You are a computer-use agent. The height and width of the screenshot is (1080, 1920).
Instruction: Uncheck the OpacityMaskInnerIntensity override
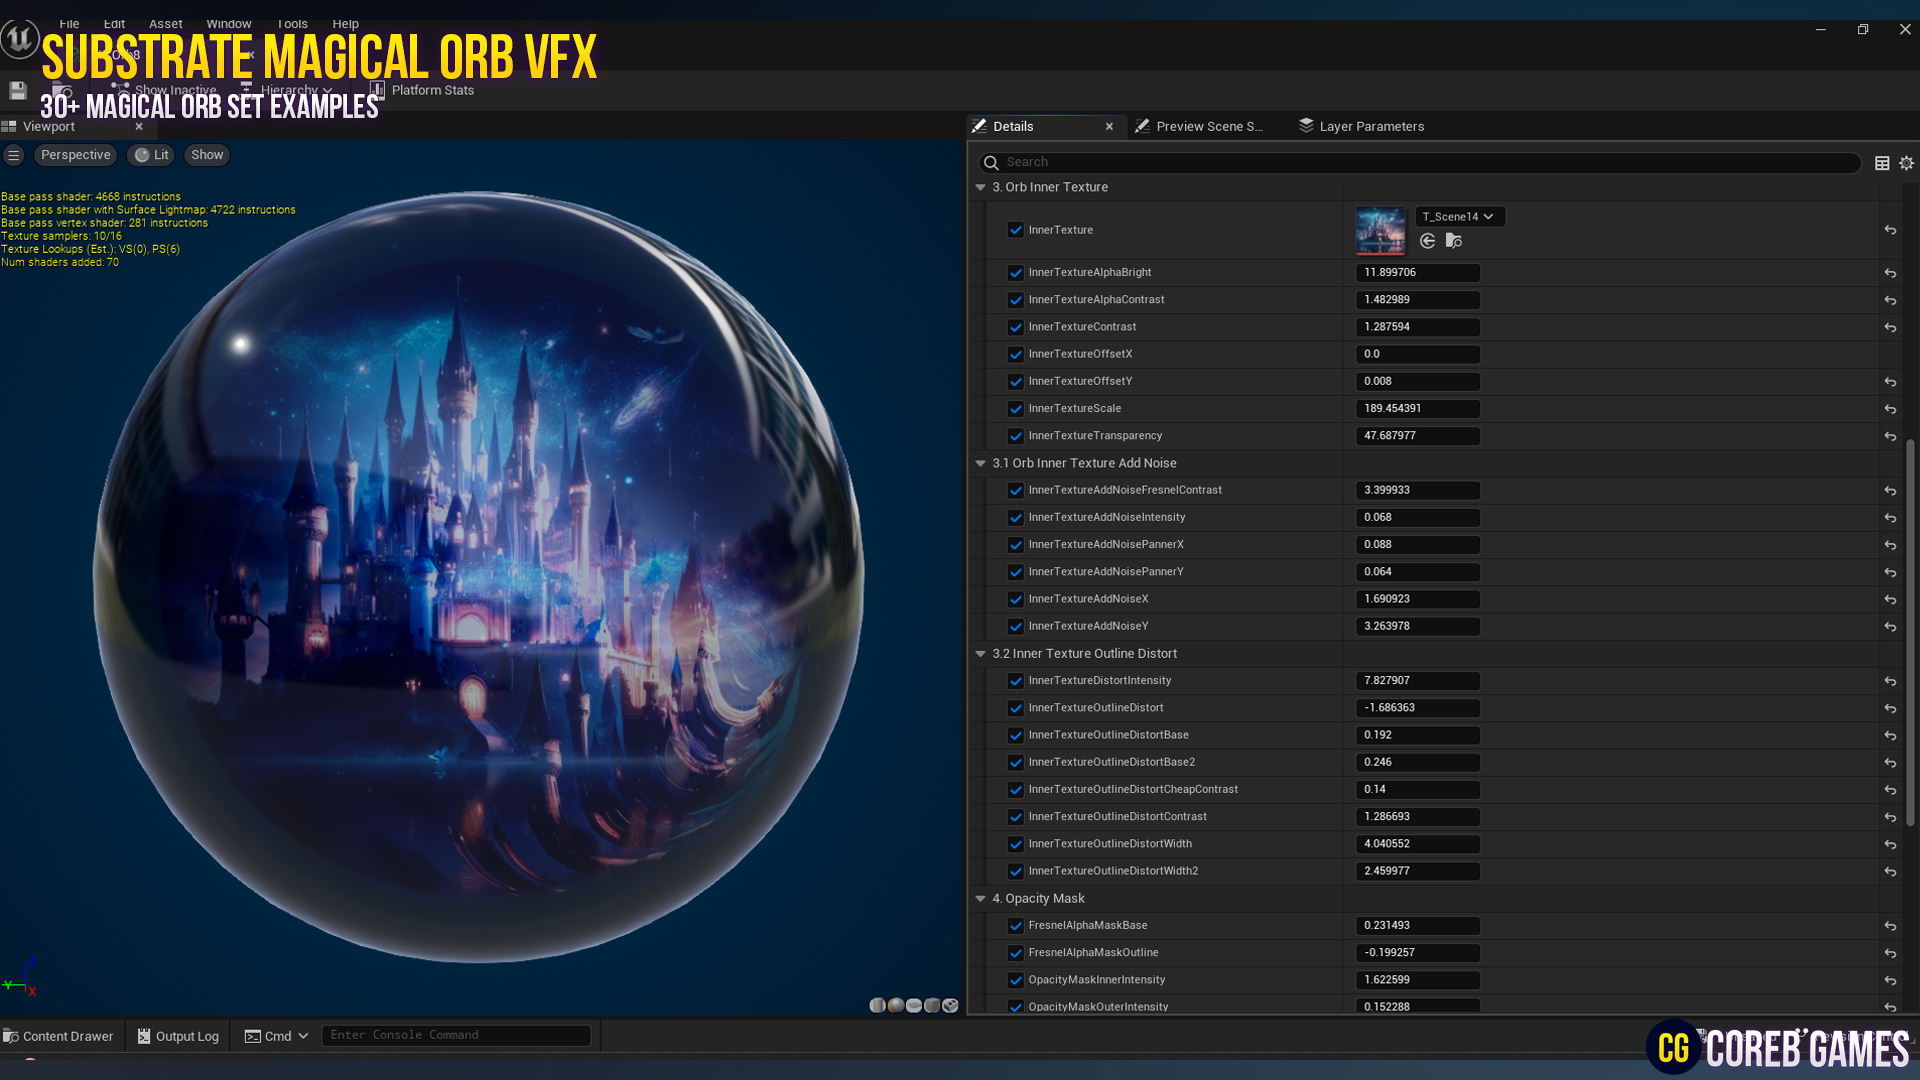click(x=1016, y=980)
